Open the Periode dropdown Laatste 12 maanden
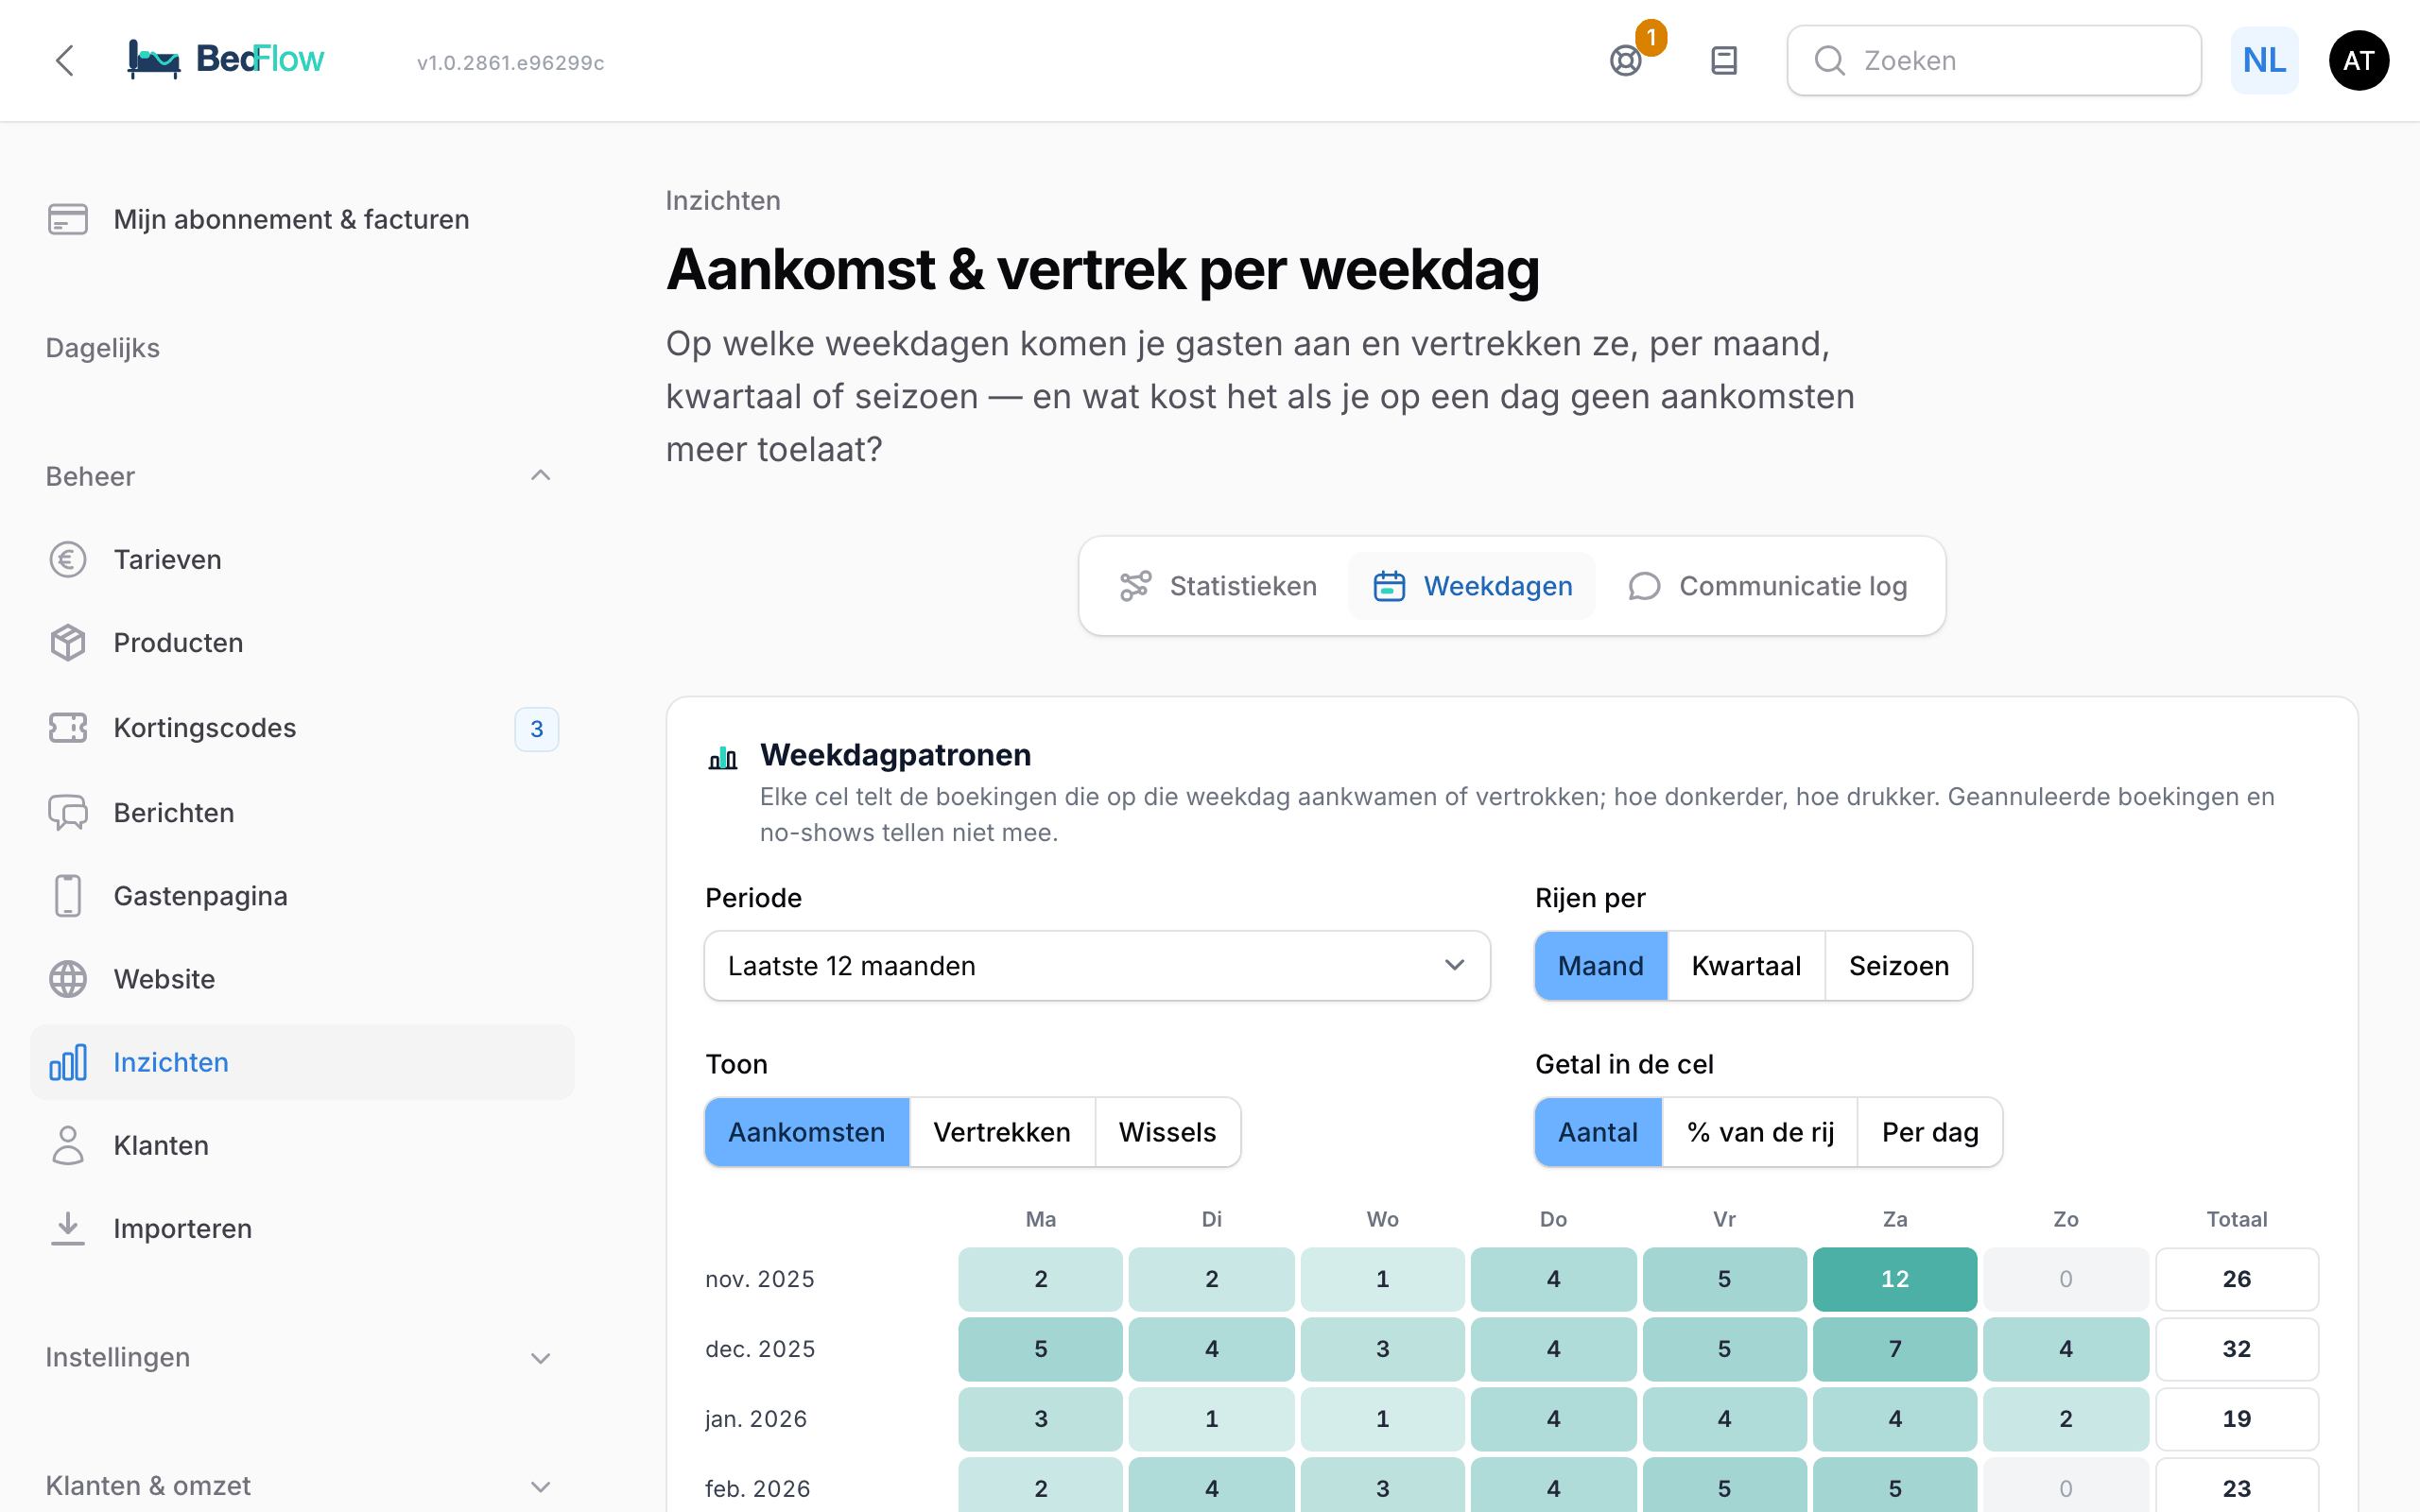Image resolution: width=2420 pixels, height=1512 pixels. 1097,965
